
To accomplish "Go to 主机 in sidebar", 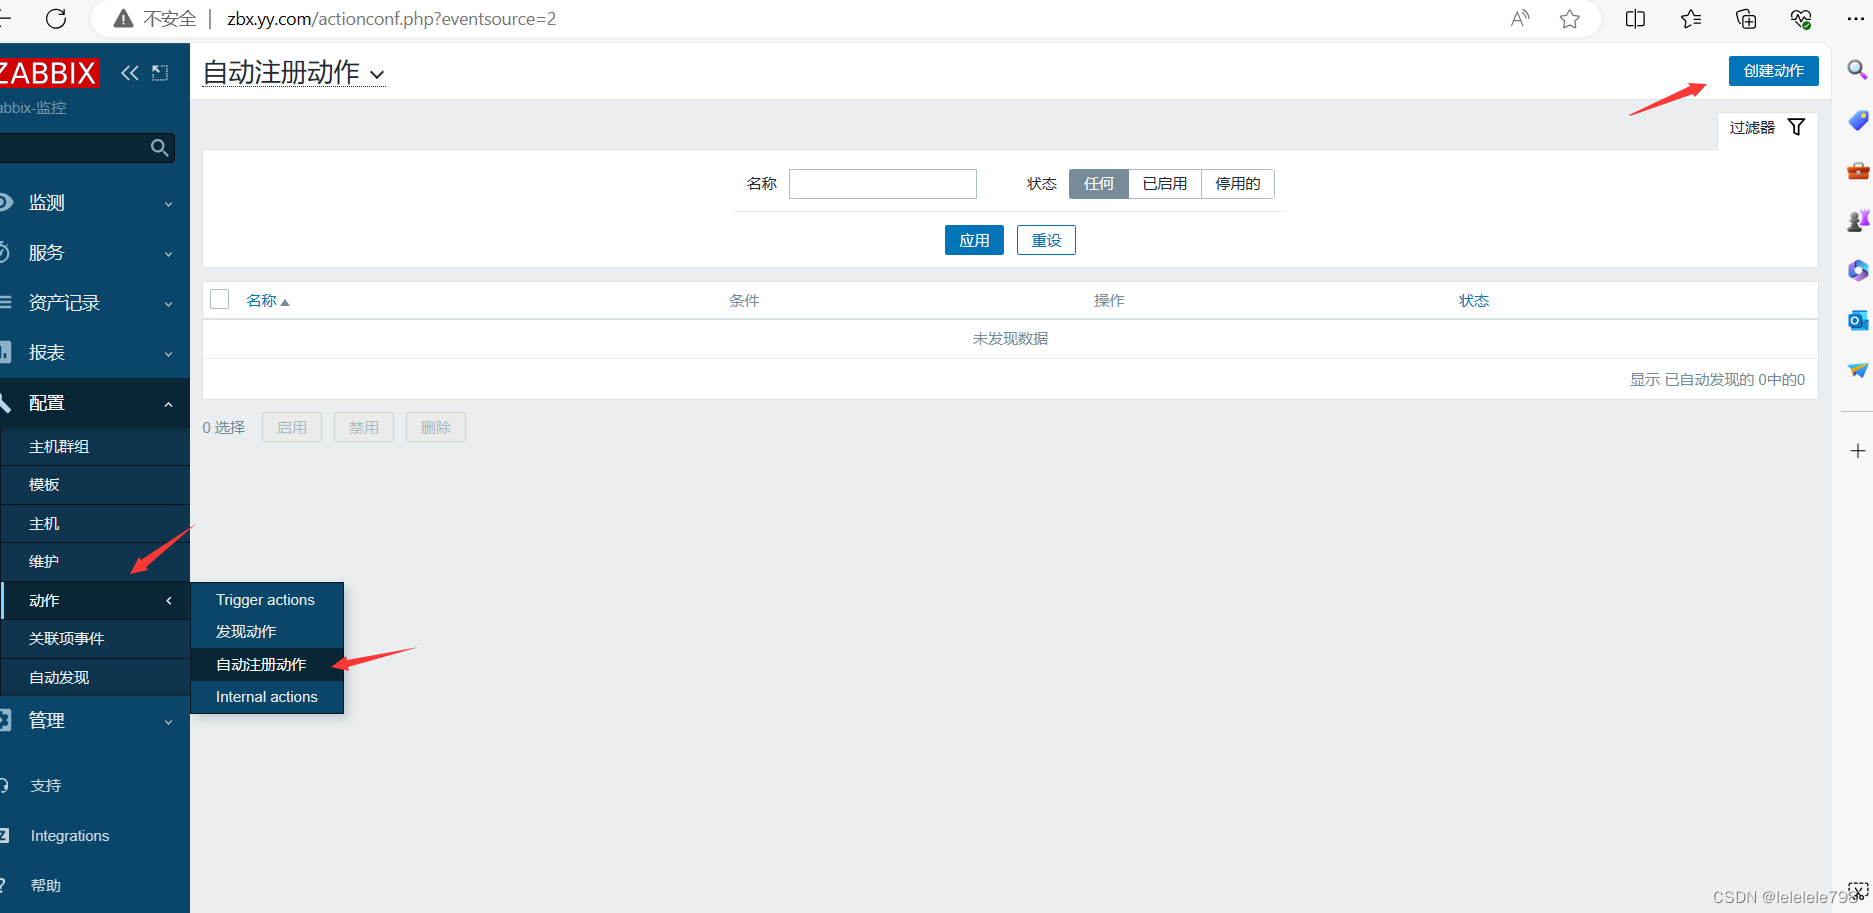I will point(95,524).
